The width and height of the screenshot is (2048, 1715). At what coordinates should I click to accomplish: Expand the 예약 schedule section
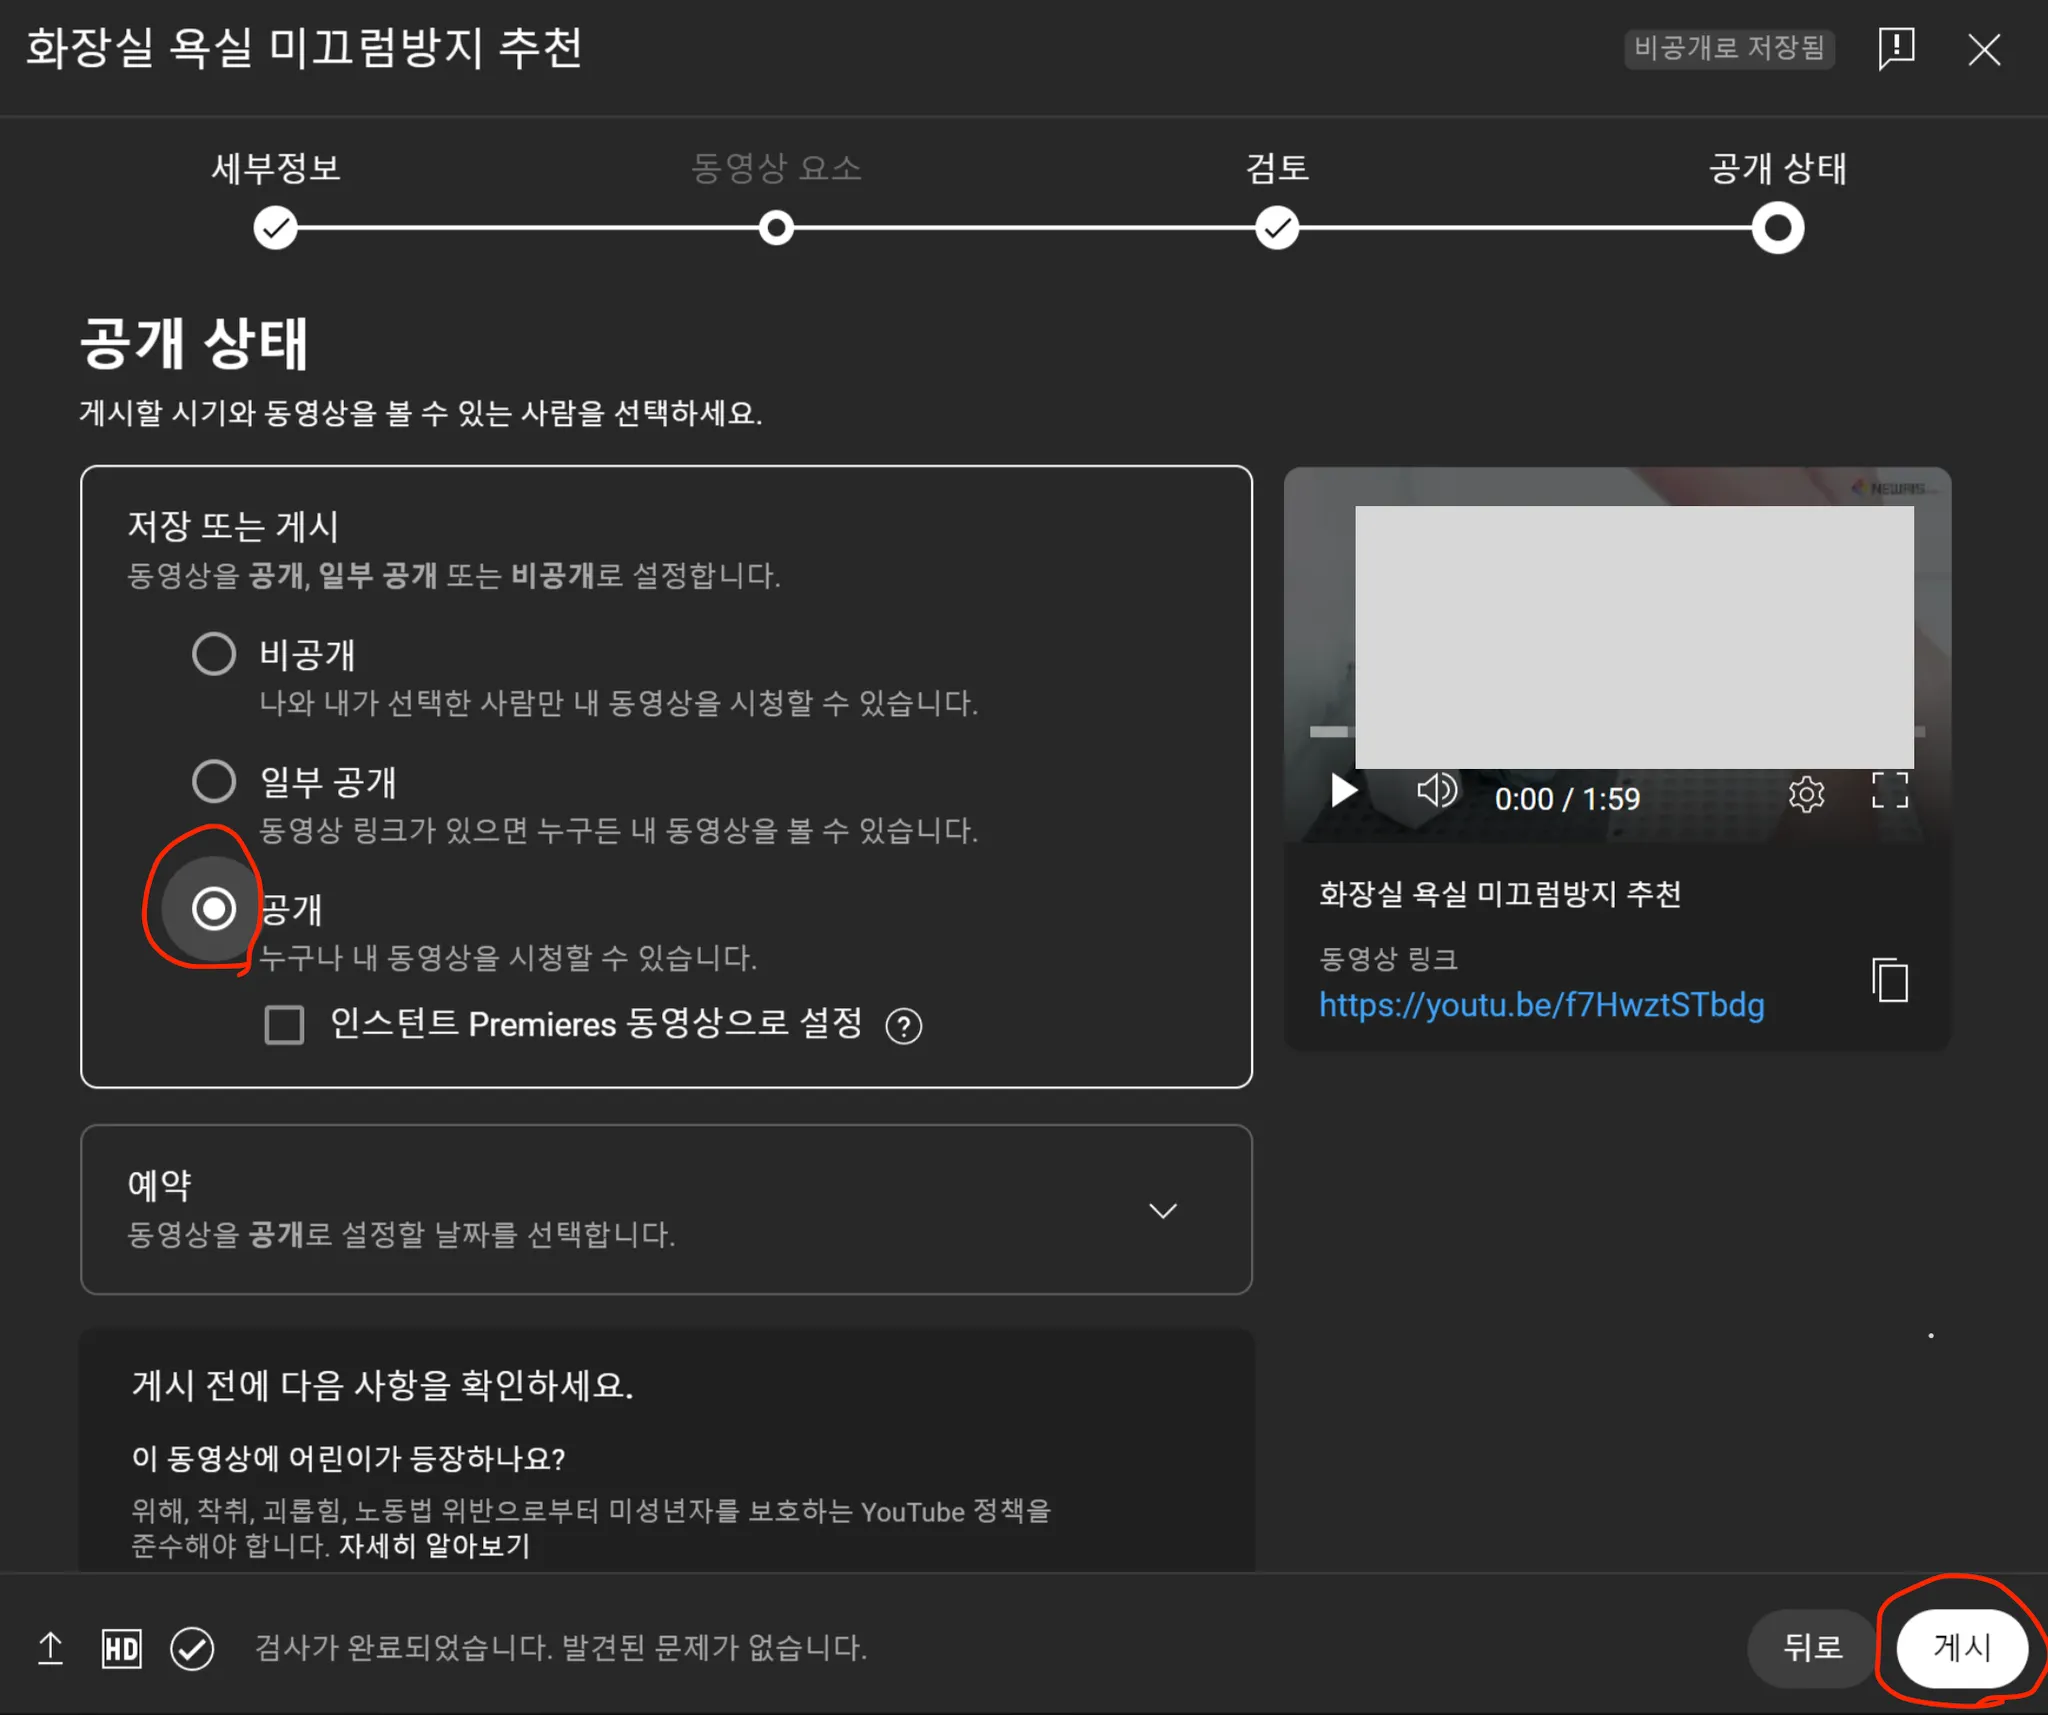pos(1162,1211)
